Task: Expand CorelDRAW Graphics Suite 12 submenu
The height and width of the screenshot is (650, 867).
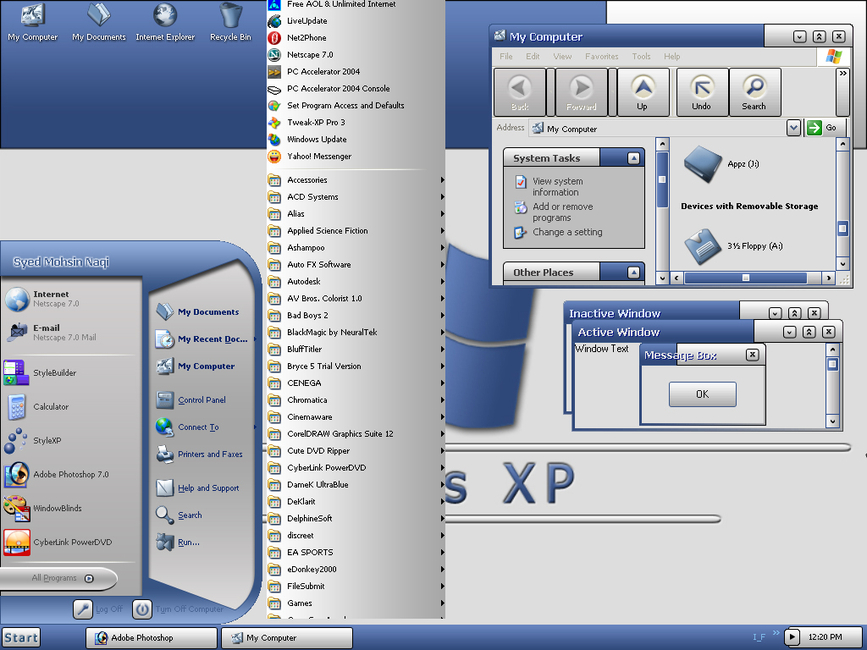Action: [x=356, y=434]
